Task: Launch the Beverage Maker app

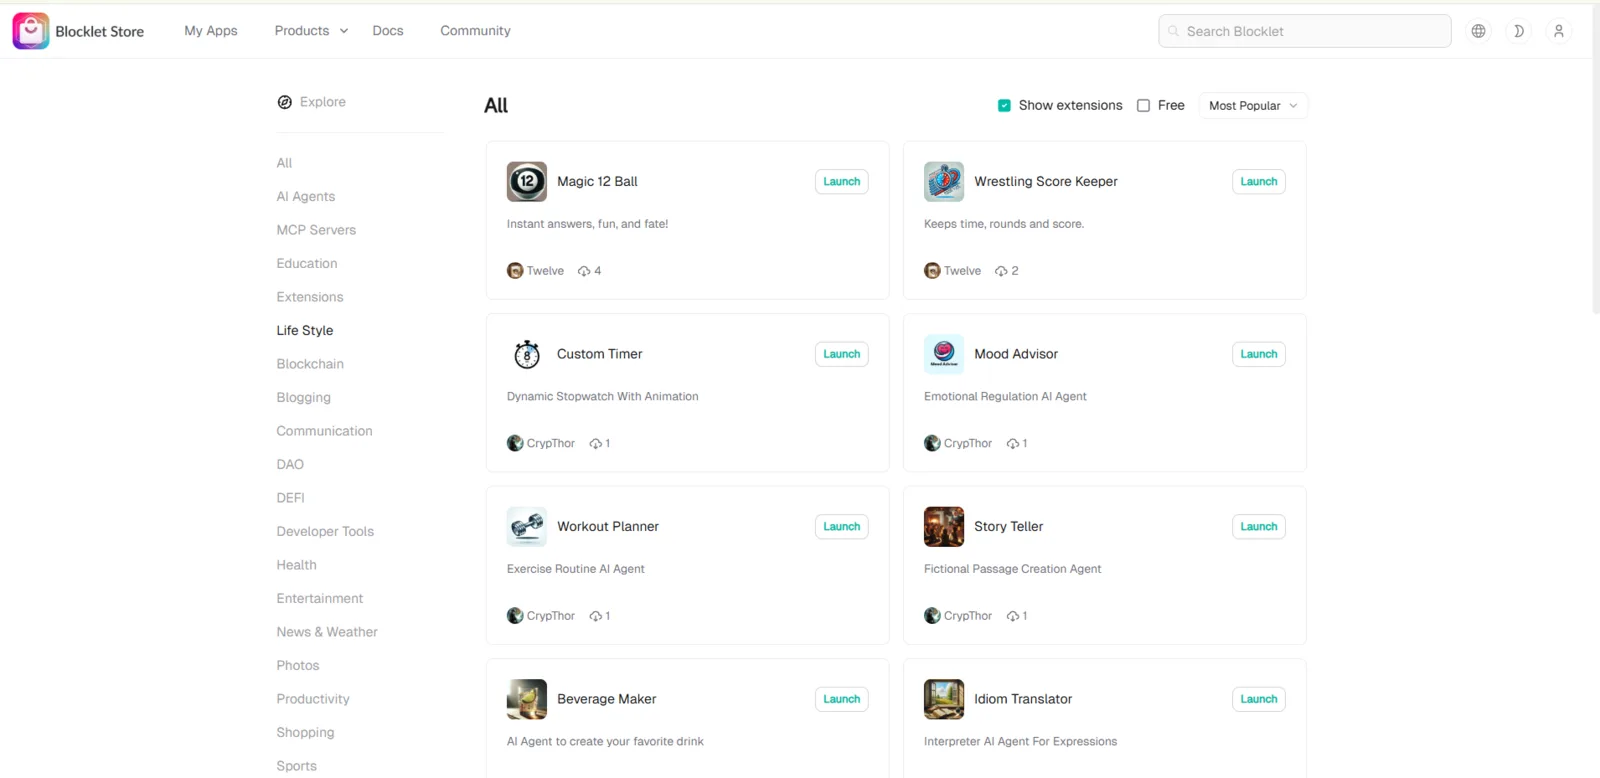Action: (x=842, y=699)
